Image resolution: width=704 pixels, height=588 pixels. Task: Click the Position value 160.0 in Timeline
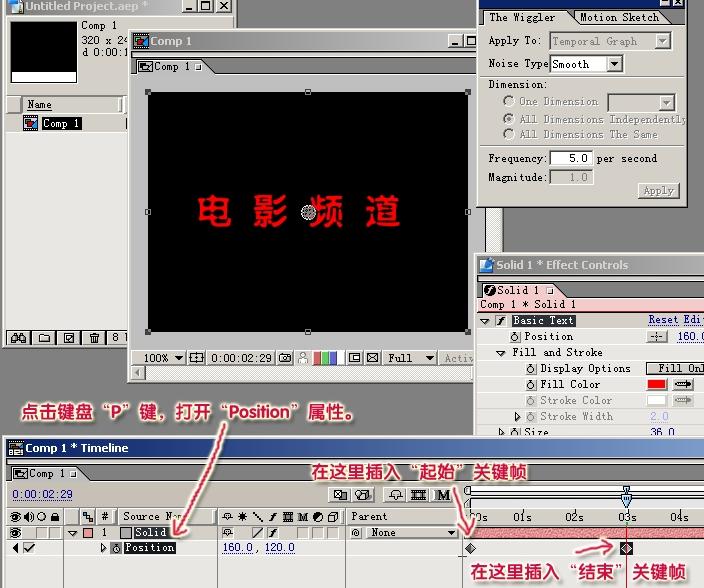[x=238, y=548]
